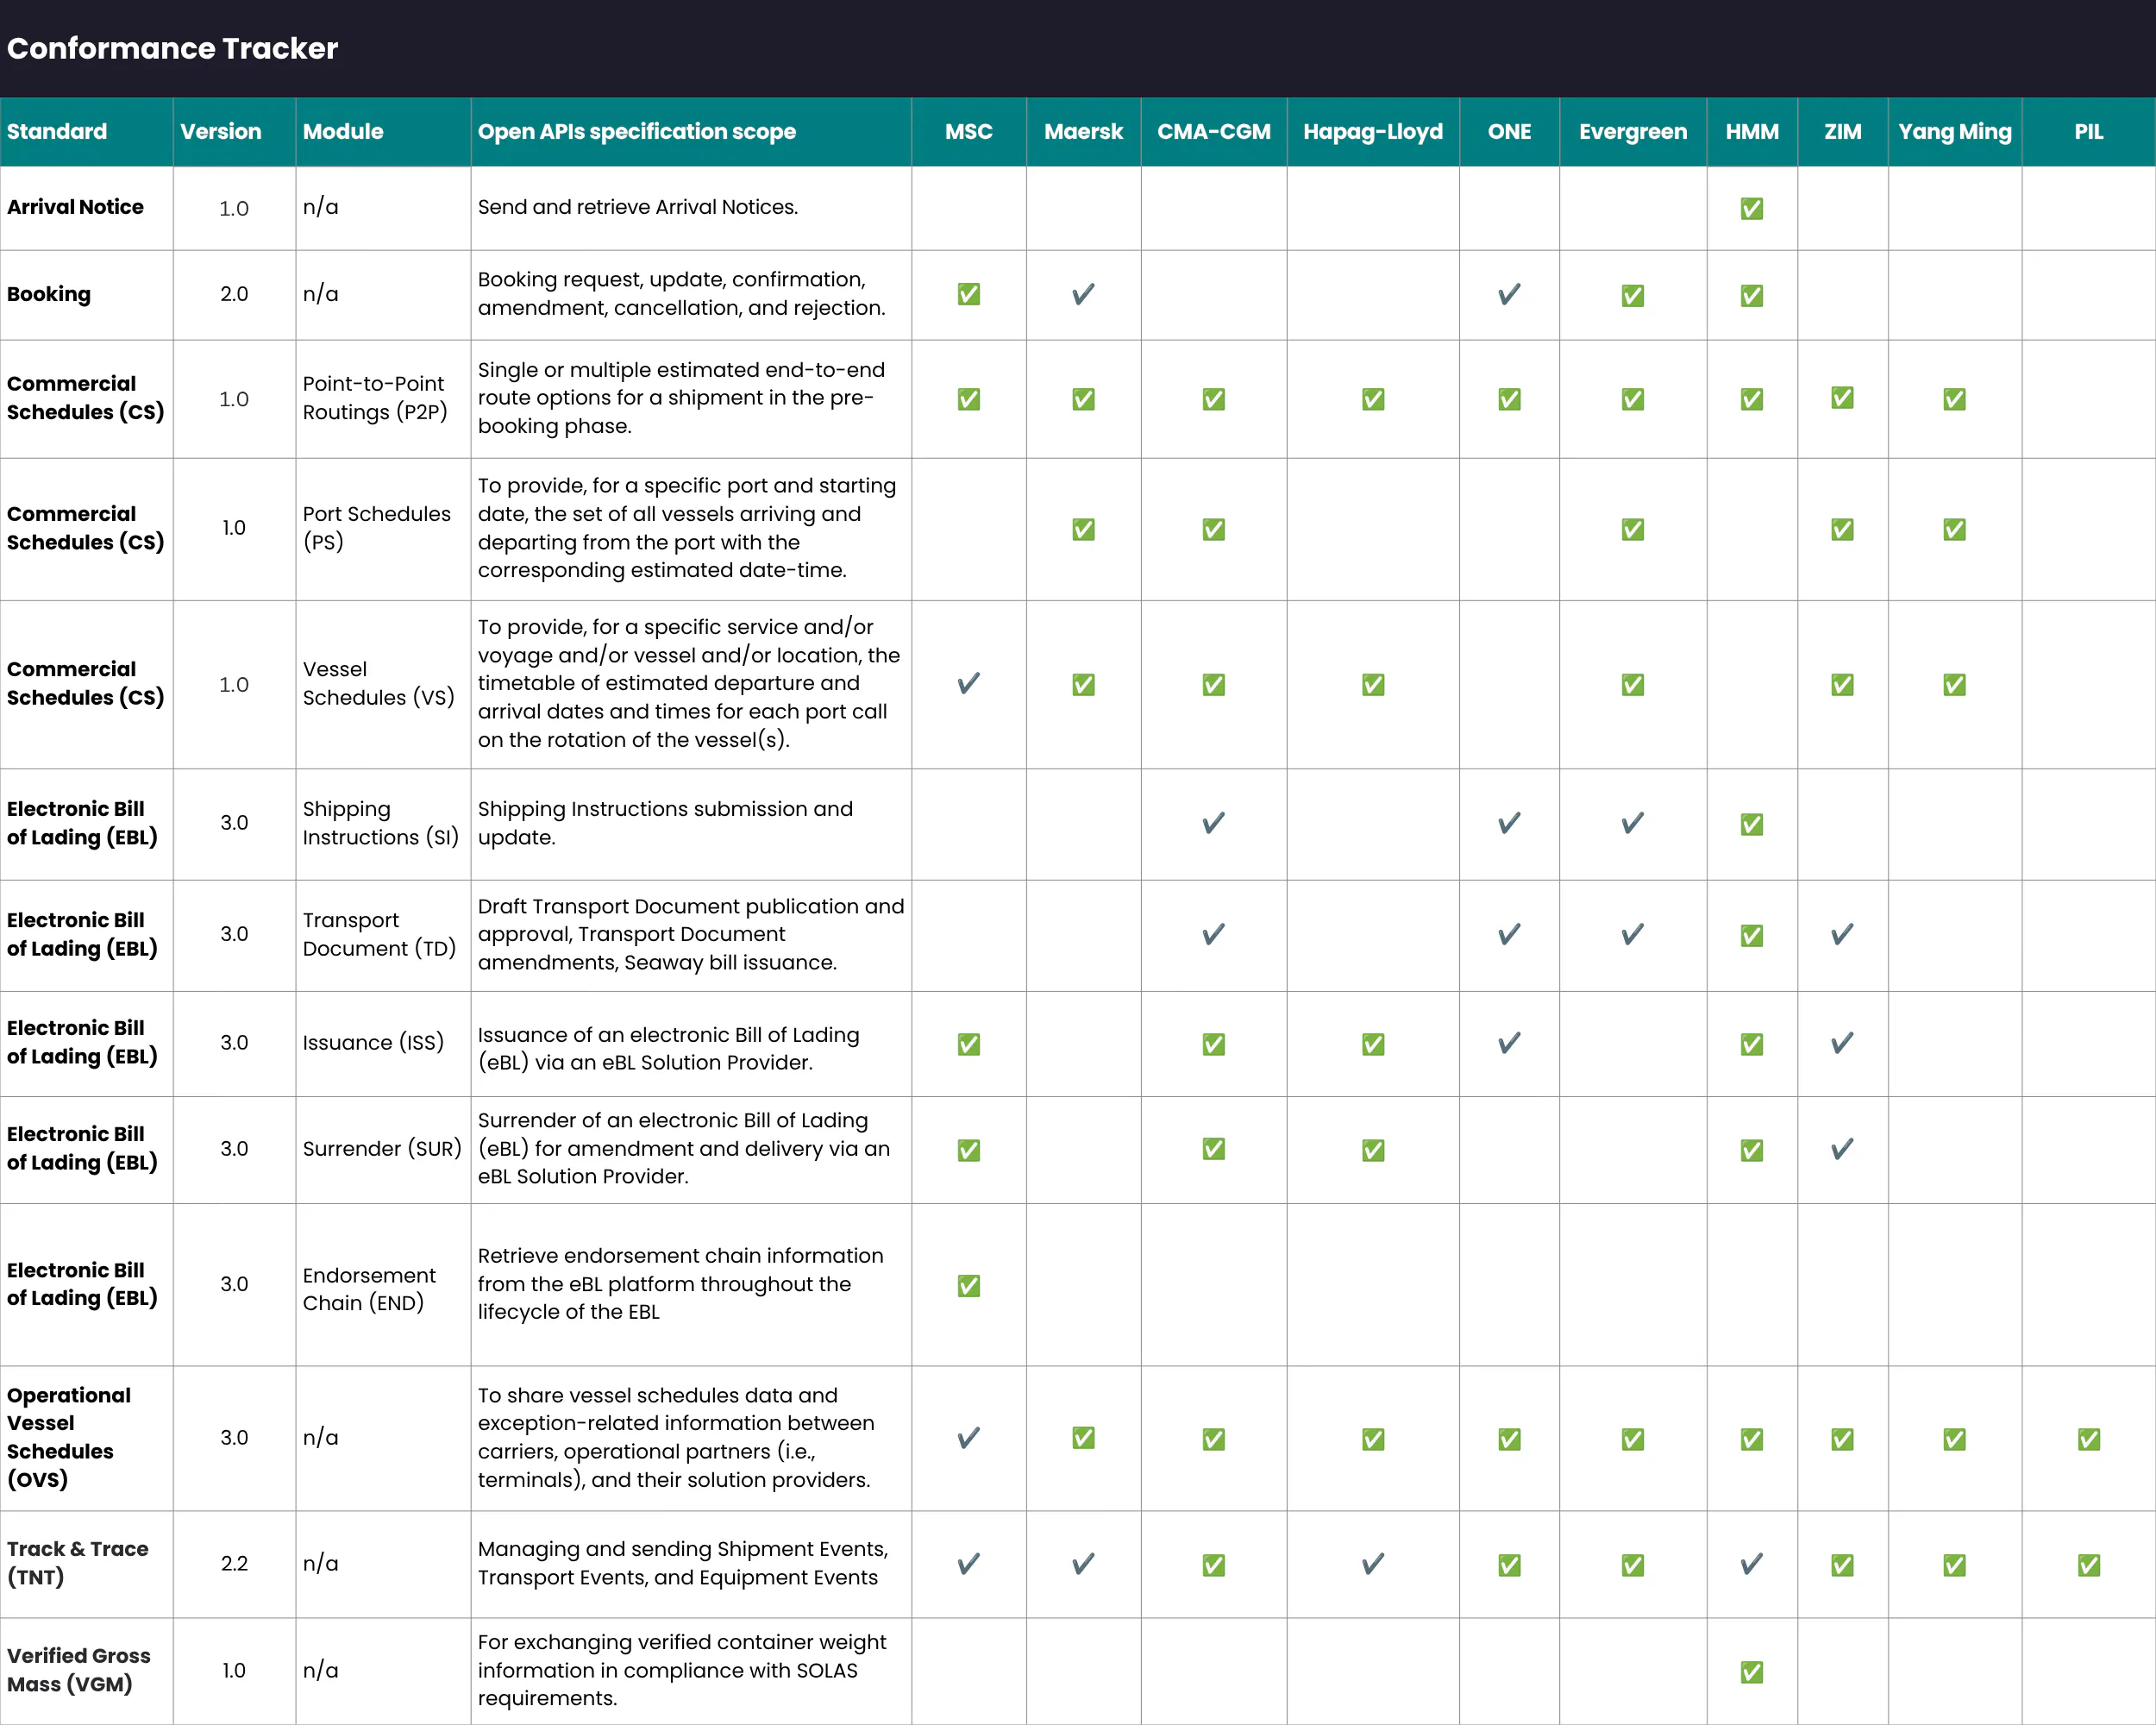Image resolution: width=2156 pixels, height=1725 pixels.
Task: Click Yang Ming green check in Port Schedules row
Action: pyautogui.click(x=1954, y=529)
